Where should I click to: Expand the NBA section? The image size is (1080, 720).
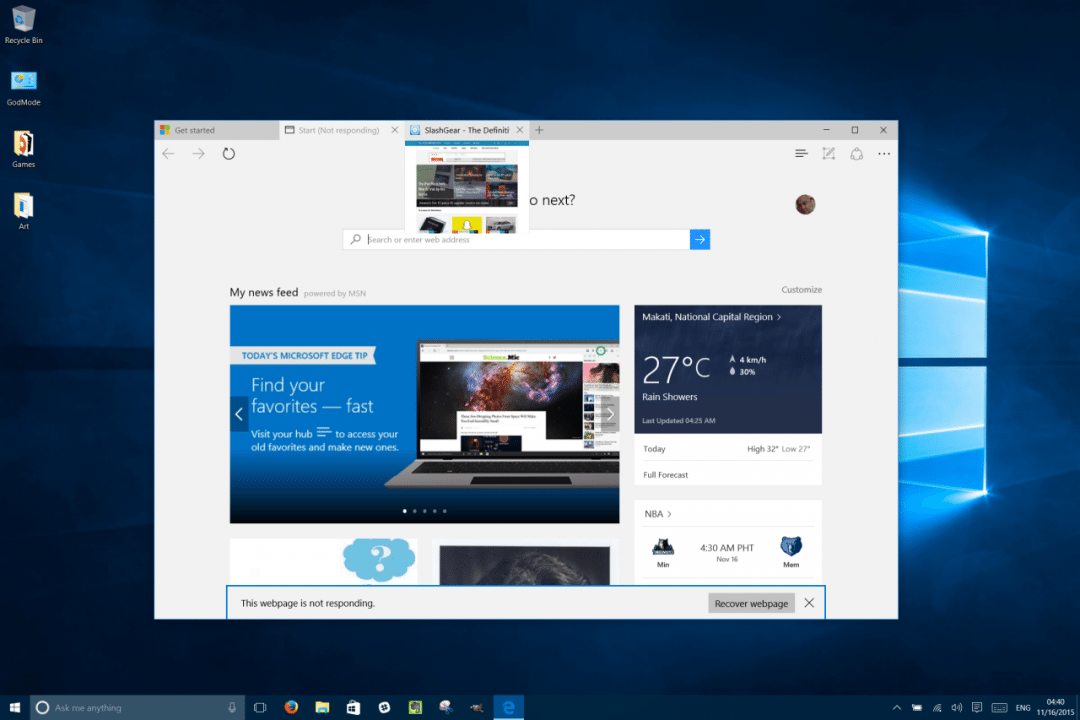click(658, 514)
